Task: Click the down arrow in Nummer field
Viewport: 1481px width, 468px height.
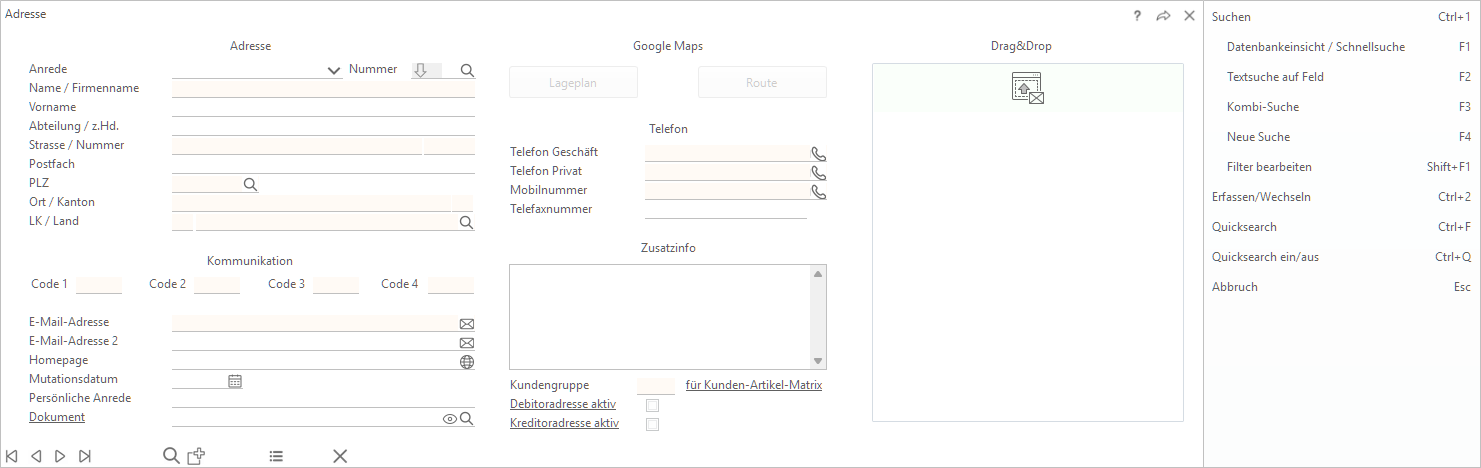Action: 421,70
